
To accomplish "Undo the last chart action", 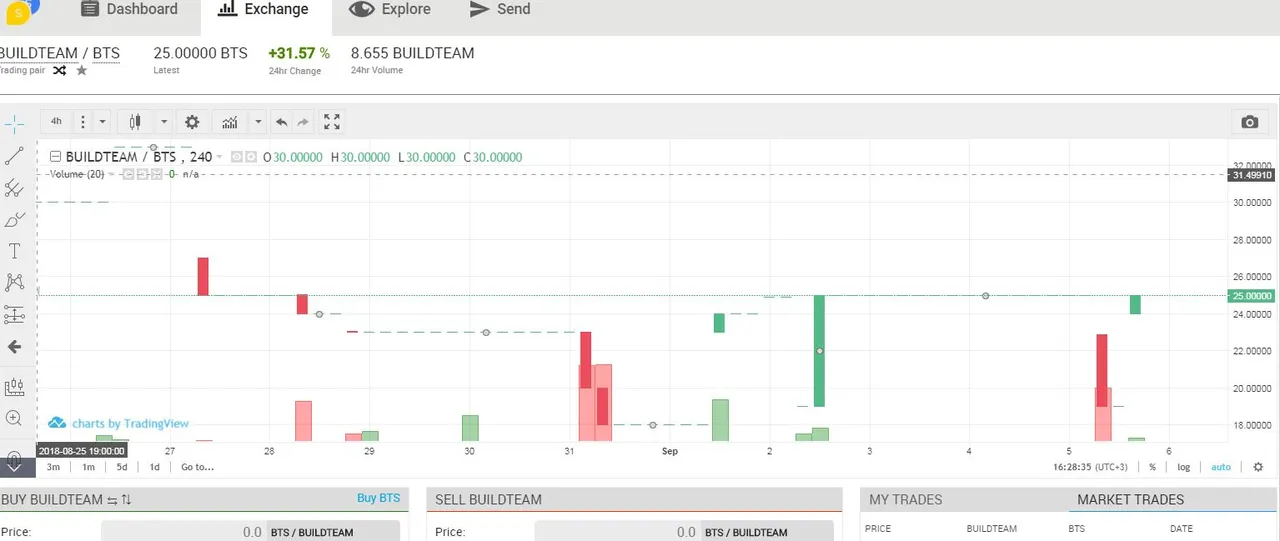I will tap(282, 122).
